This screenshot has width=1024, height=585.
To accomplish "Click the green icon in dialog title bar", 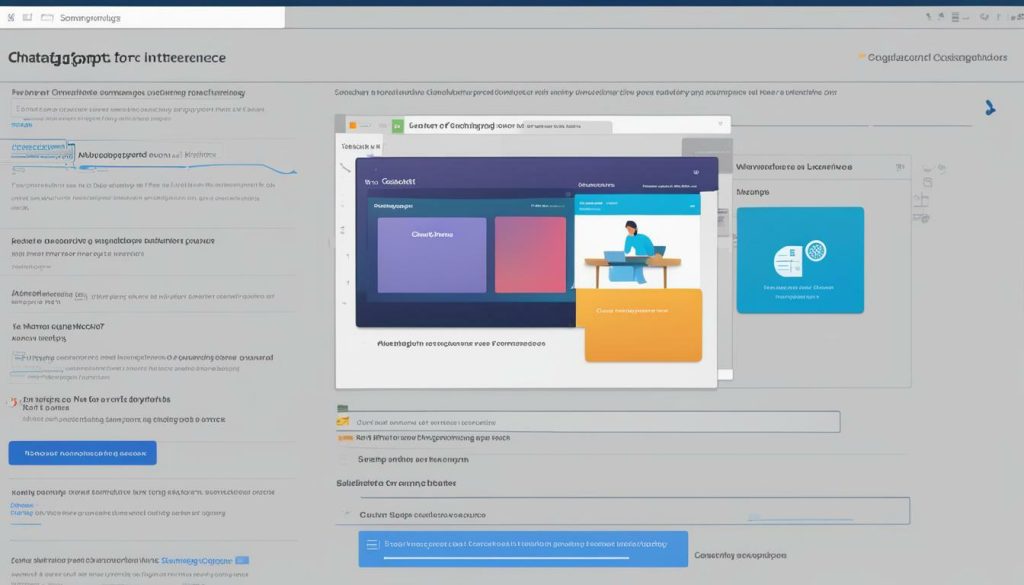I will click(398, 127).
